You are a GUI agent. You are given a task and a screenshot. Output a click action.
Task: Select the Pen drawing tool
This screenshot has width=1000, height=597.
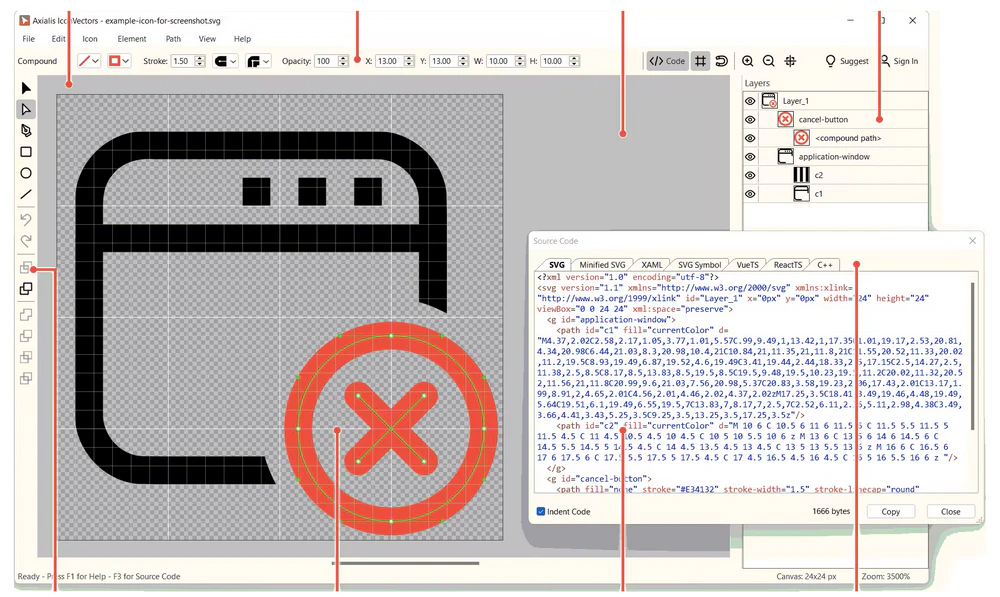pos(26,131)
